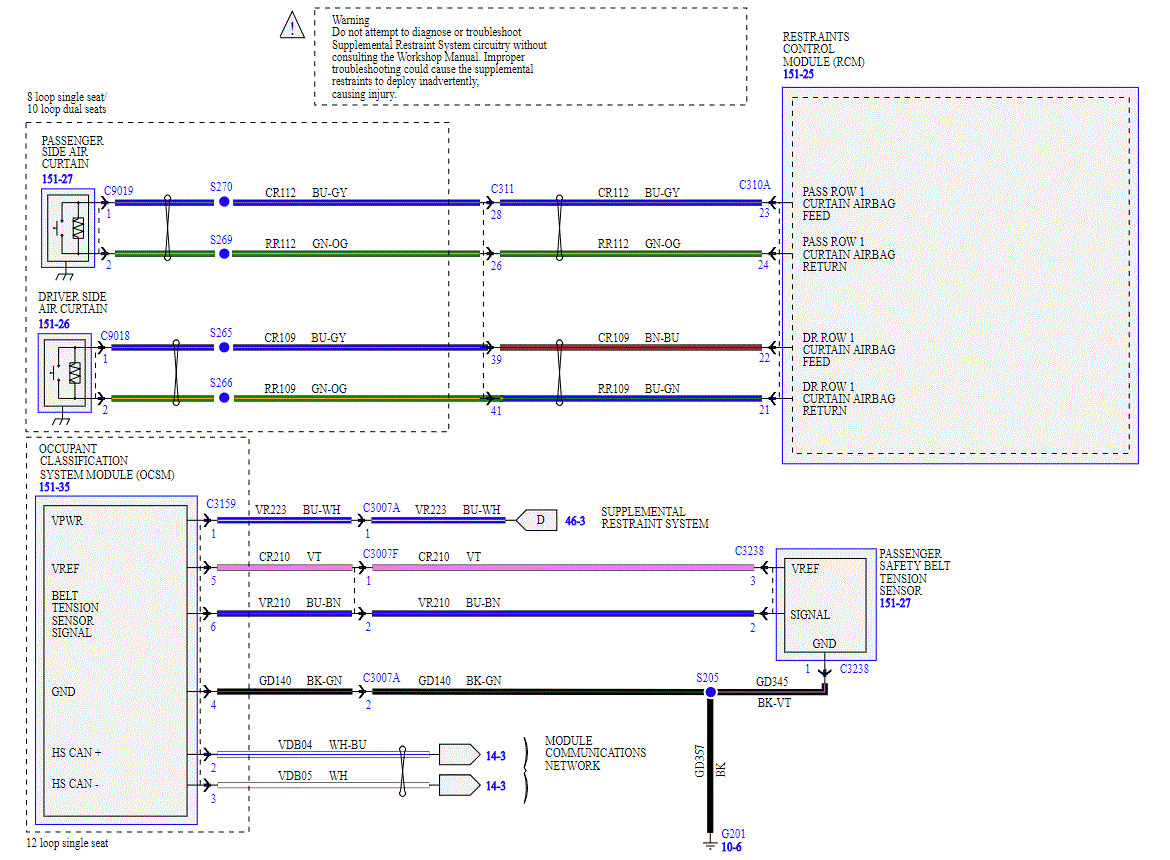Image resolution: width=1170 pixels, height=860 pixels.
Task: Open the 151-25 RCM cell link
Action: click(798, 74)
